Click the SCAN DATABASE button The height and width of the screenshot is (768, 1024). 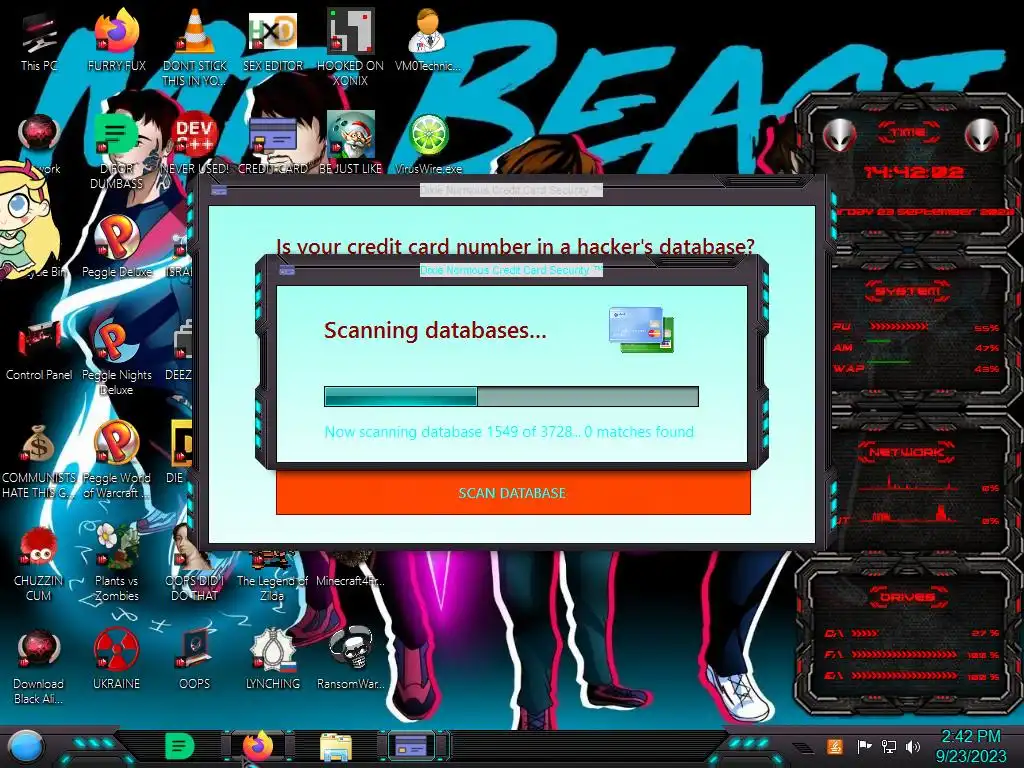click(x=513, y=493)
